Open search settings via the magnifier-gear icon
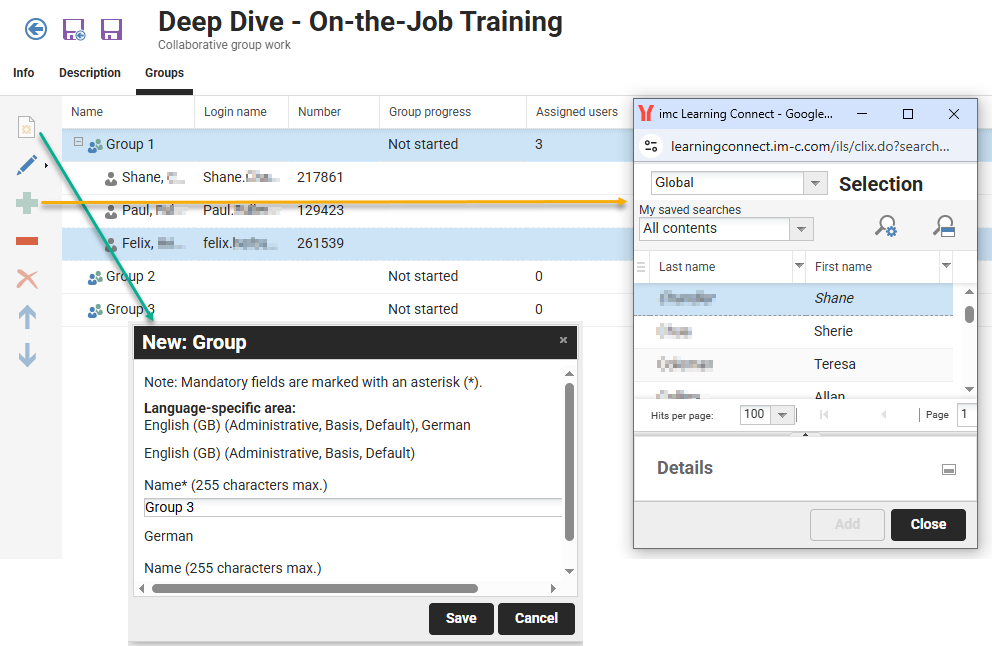This screenshot has width=992, height=646. pyautogui.click(x=886, y=226)
